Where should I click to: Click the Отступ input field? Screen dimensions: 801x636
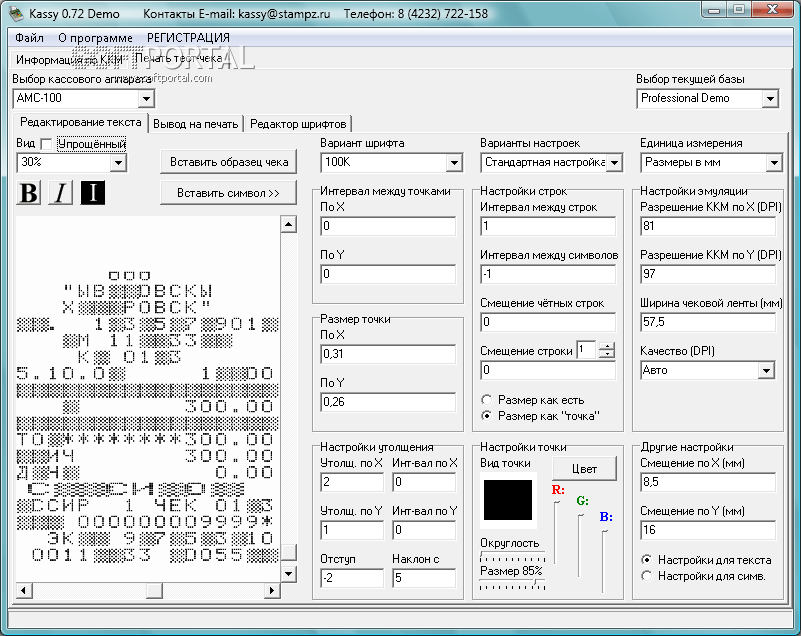click(x=352, y=578)
